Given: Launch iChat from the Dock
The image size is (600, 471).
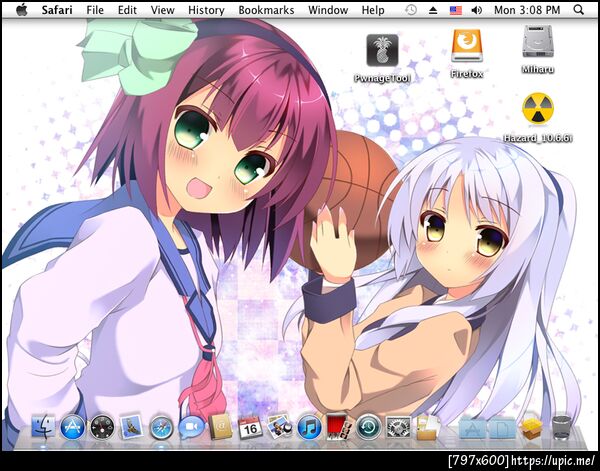Looking at the screenshot, I should click(x=191, y=427).
